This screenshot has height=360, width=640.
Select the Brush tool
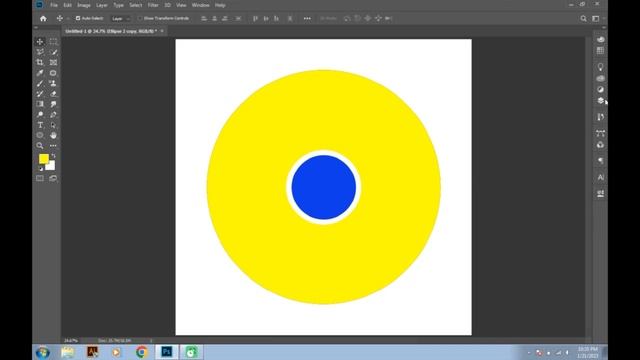pos(40,83)
